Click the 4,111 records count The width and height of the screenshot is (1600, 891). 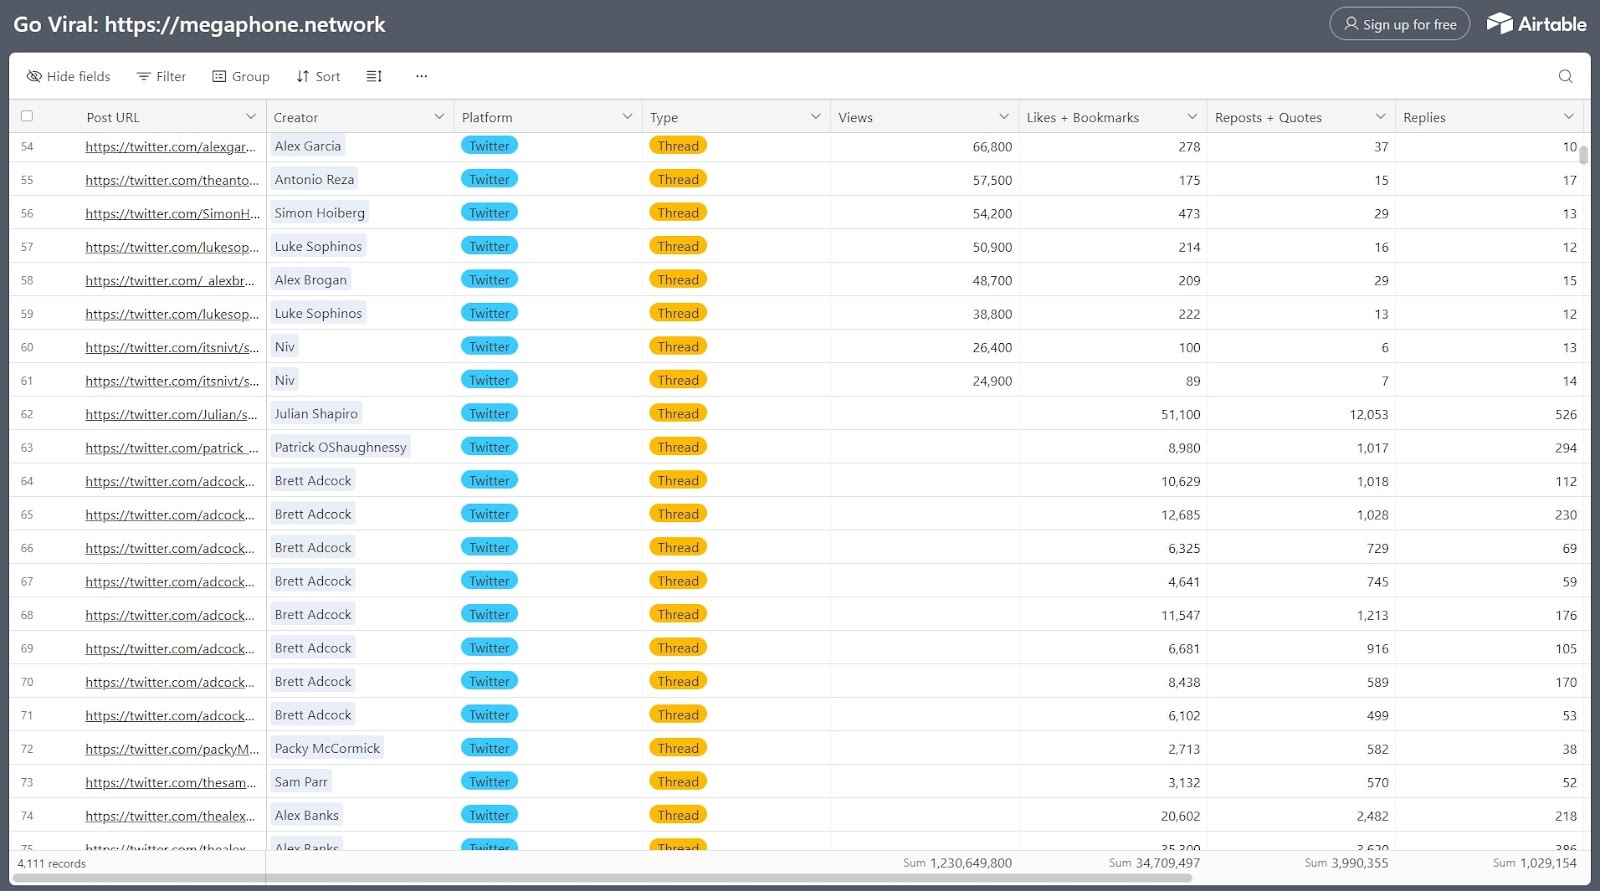tap(51, 863)
